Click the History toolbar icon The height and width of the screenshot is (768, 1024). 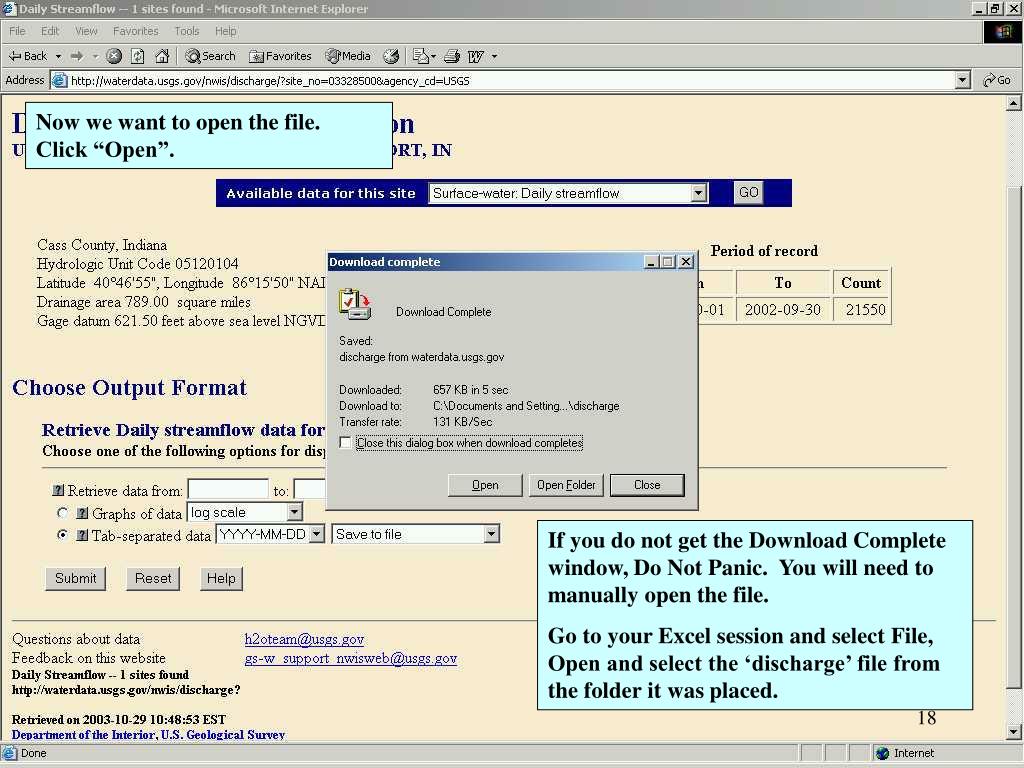pos(391,56)
